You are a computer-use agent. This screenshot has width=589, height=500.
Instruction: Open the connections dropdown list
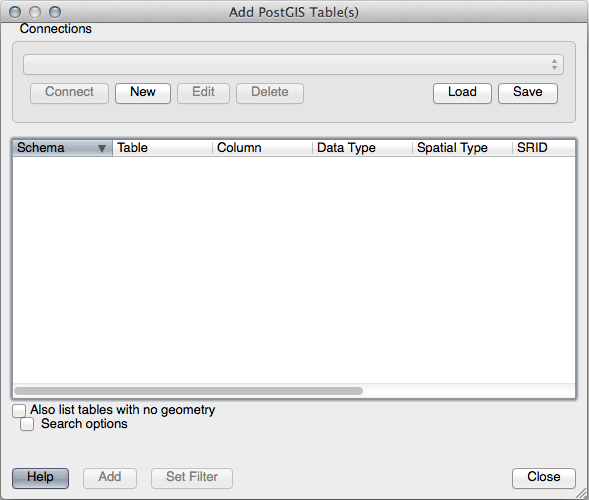(293, 65)
